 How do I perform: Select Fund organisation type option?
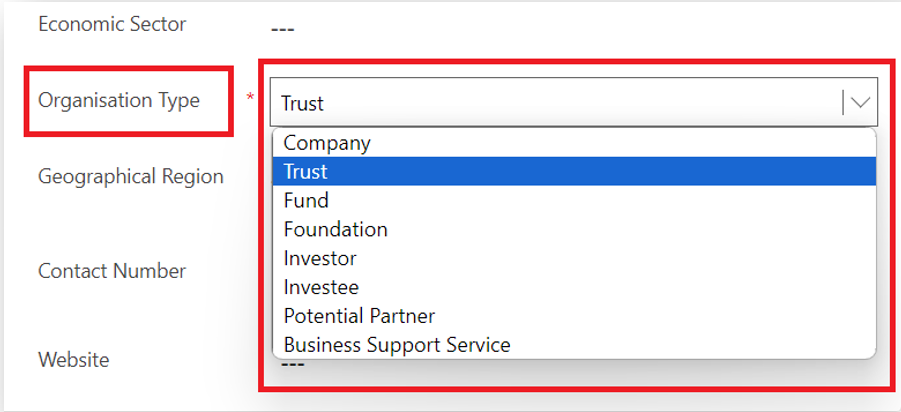pyautogui.click(x=306, y=201)
